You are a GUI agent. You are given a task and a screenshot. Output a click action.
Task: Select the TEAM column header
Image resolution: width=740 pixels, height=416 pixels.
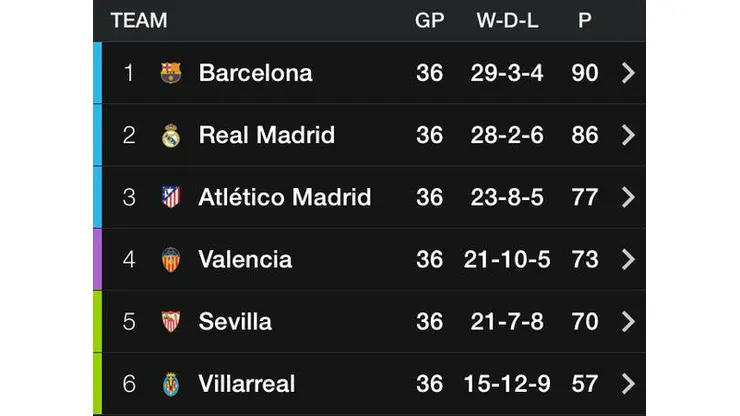[139, 20]
